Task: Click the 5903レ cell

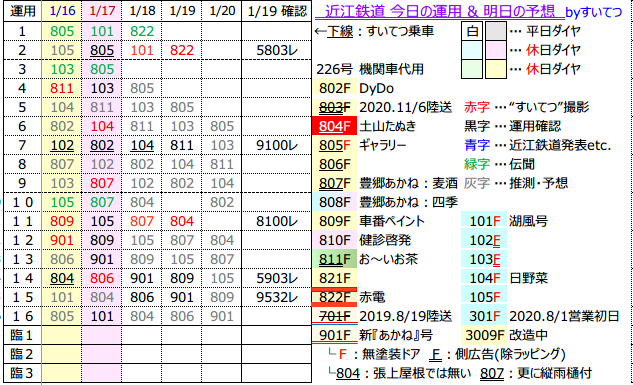Action: [x=277, y=278]
